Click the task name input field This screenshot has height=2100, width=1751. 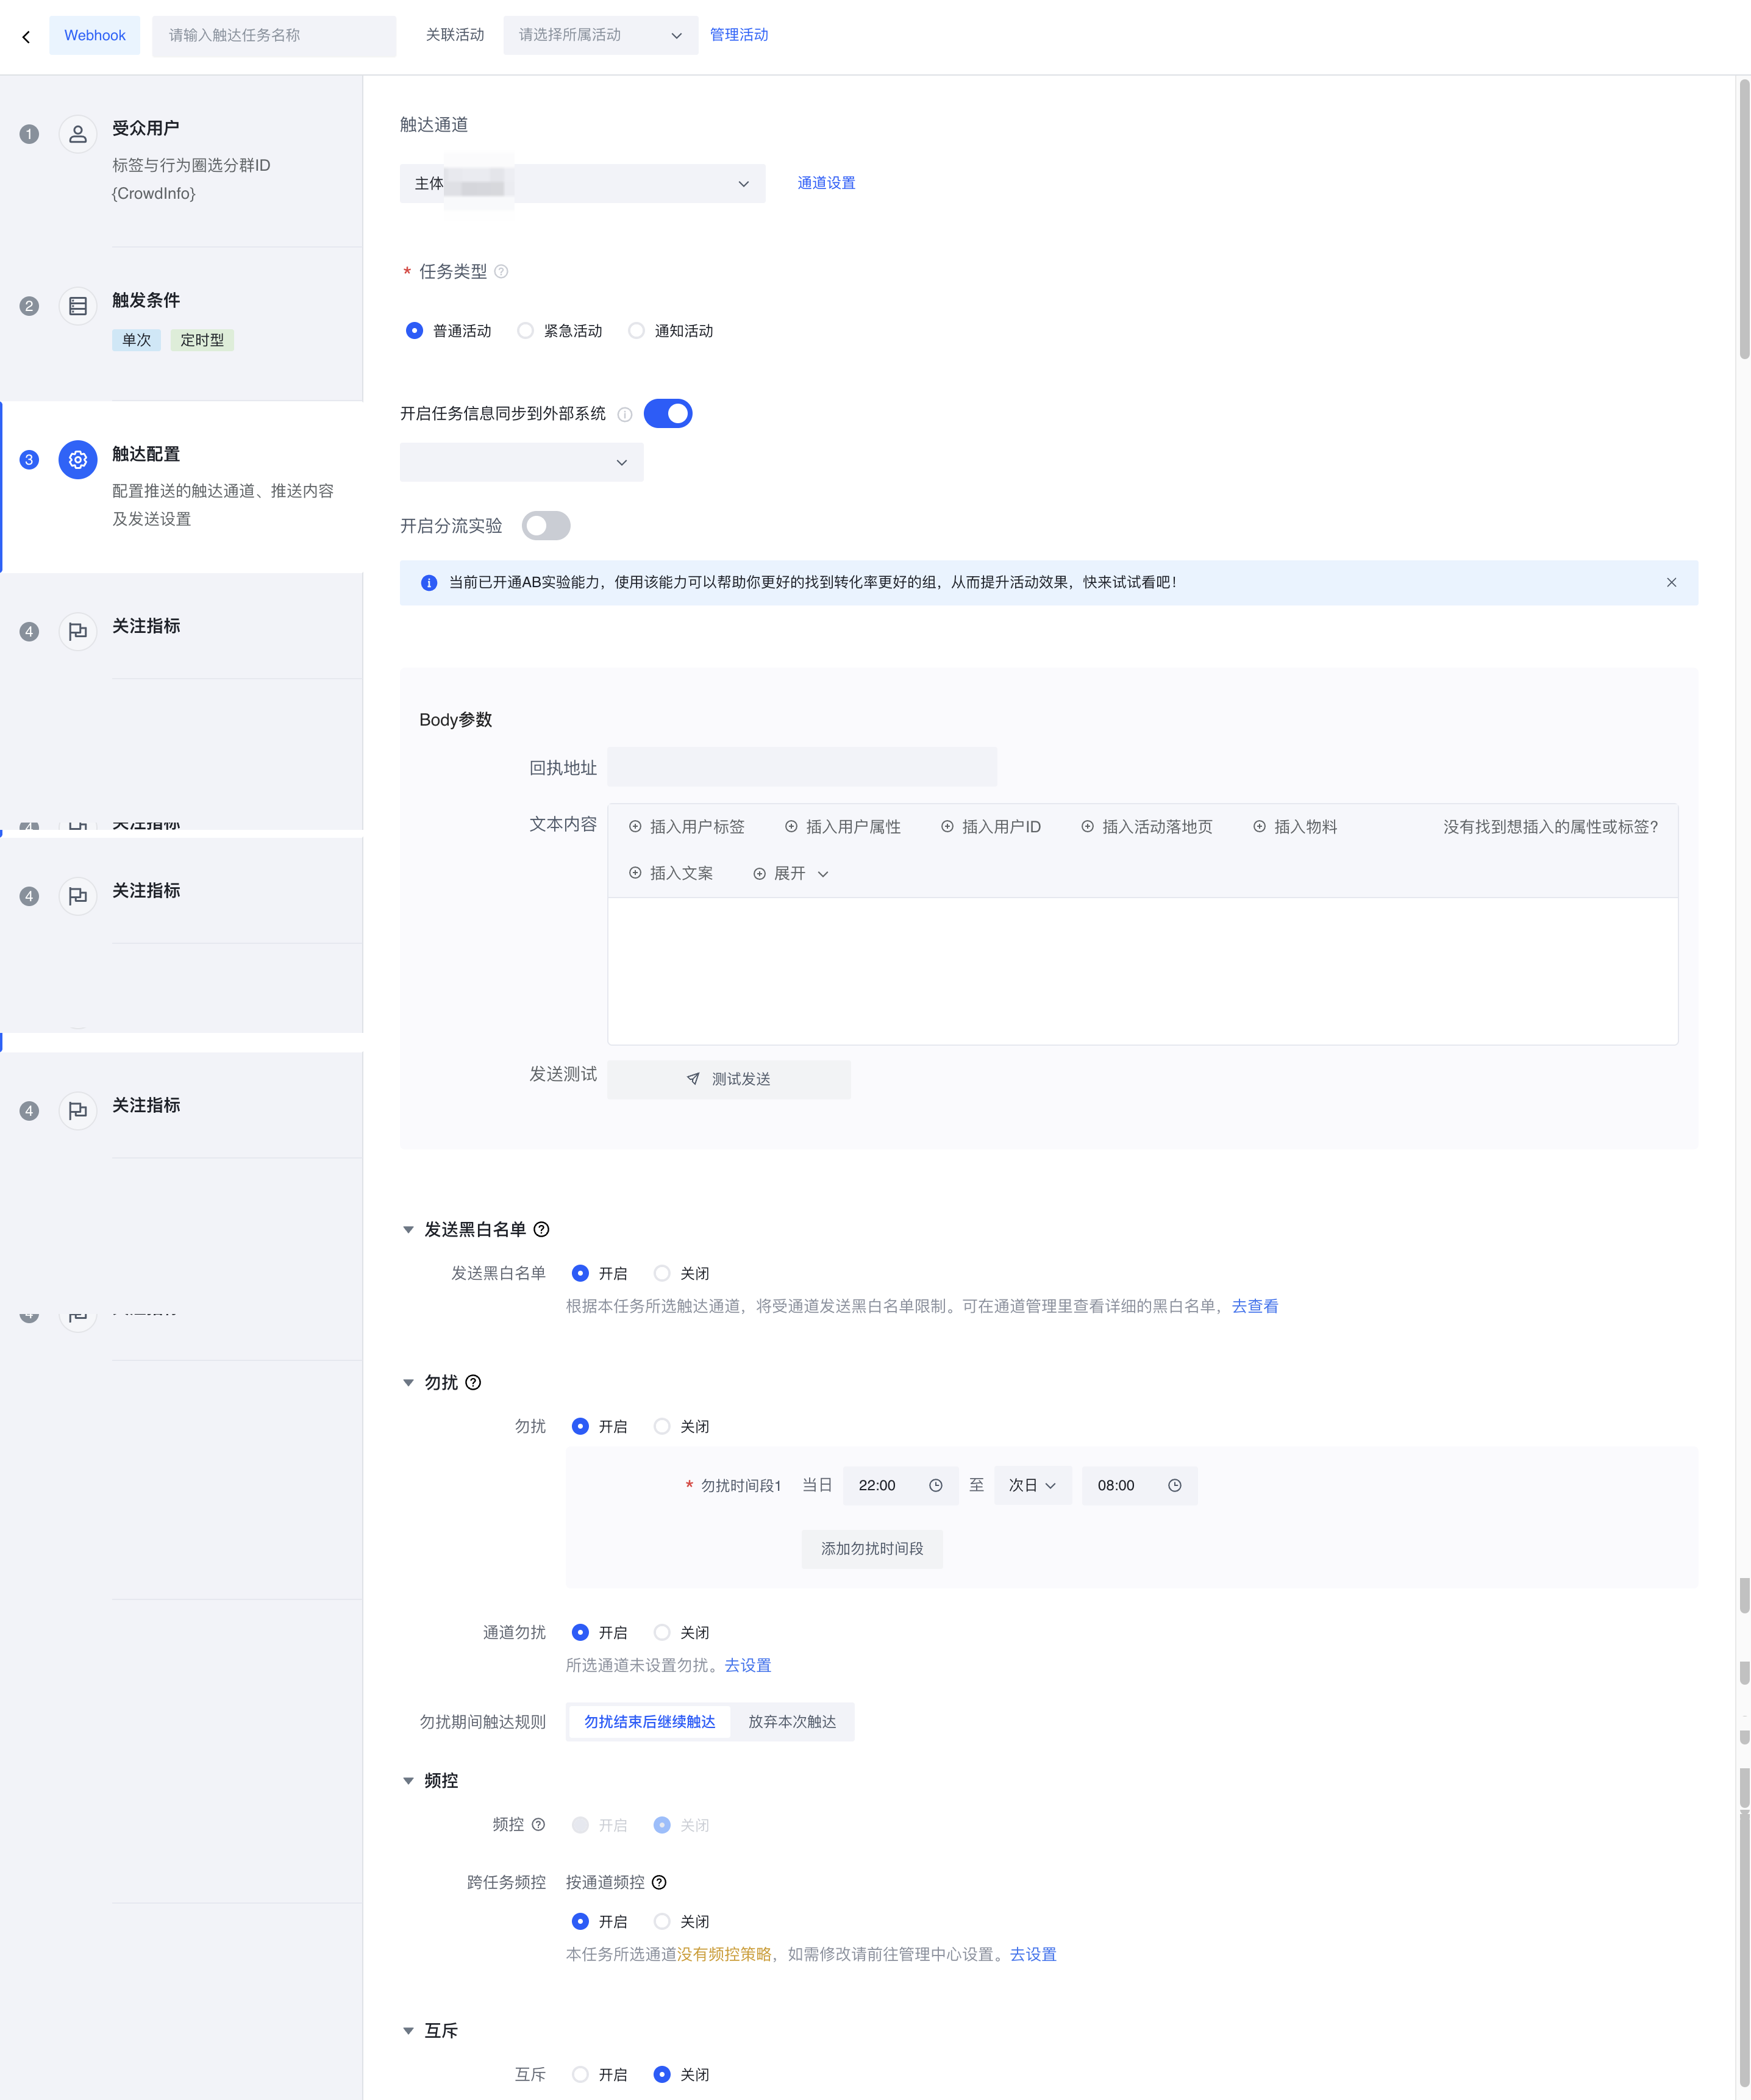click(x=274, y=35)
